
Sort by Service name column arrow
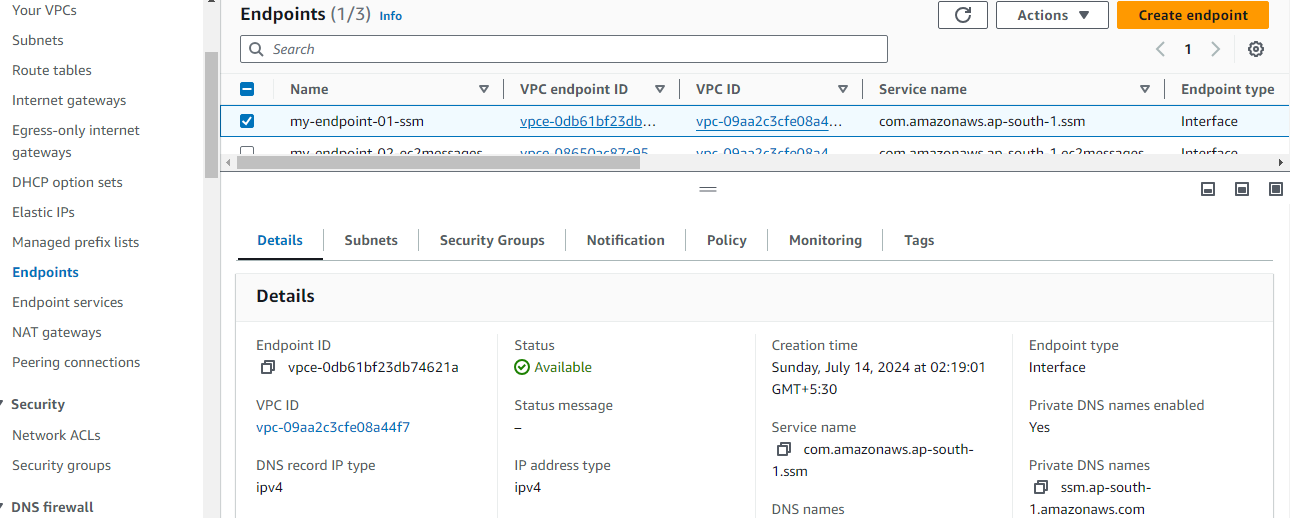[1145, 89]
